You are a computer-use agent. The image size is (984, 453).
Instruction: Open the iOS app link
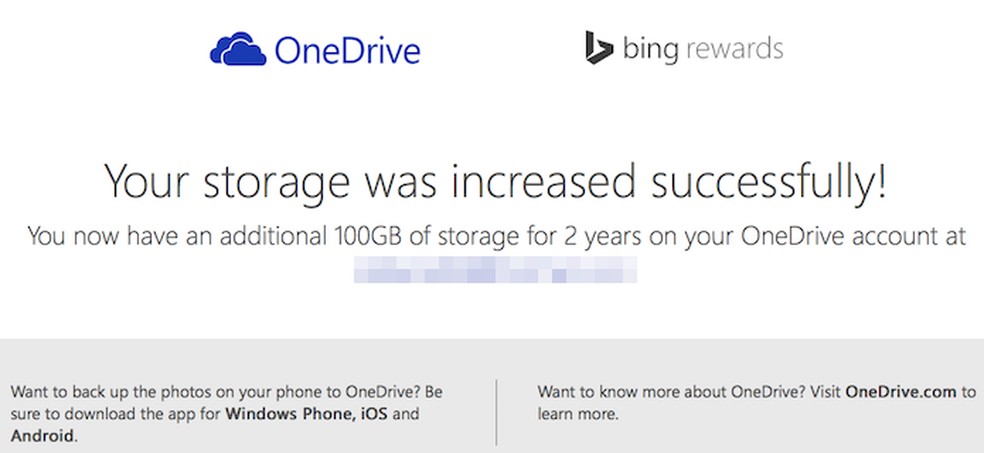coord(373,413)
